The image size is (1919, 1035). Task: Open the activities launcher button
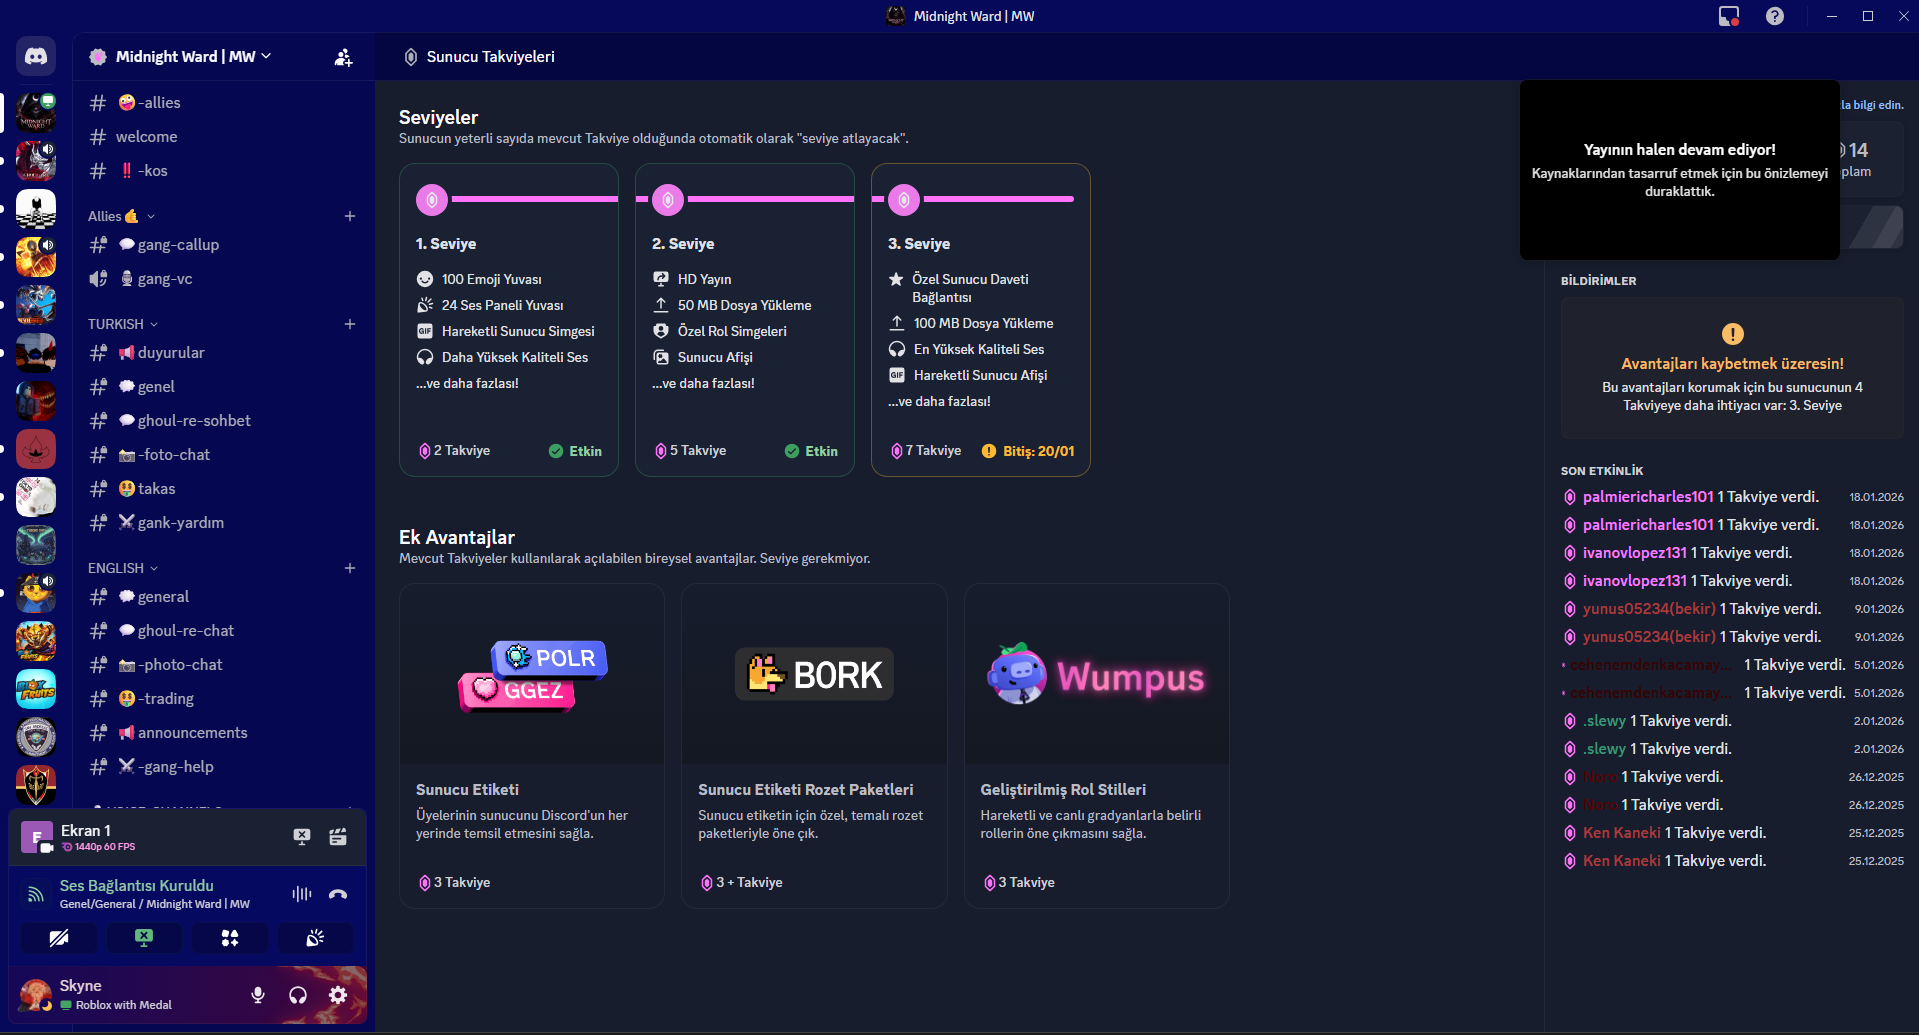pos(230,938)
